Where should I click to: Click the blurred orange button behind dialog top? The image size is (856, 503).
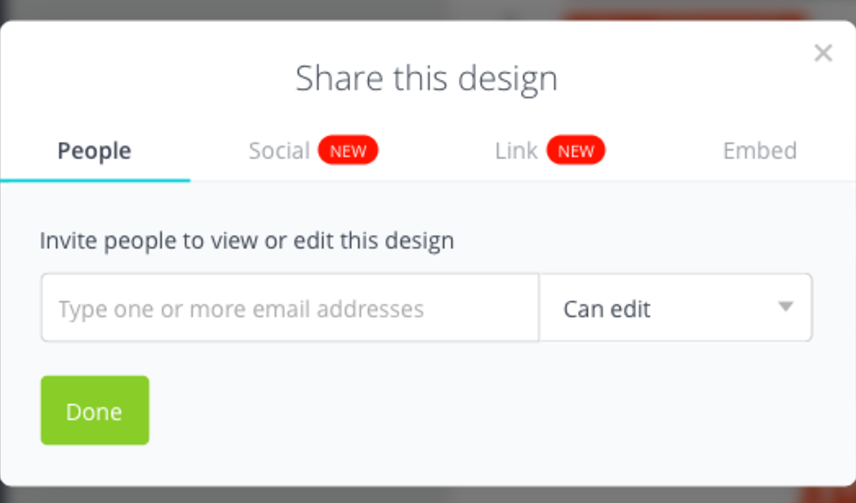click(x=685, y=15)
